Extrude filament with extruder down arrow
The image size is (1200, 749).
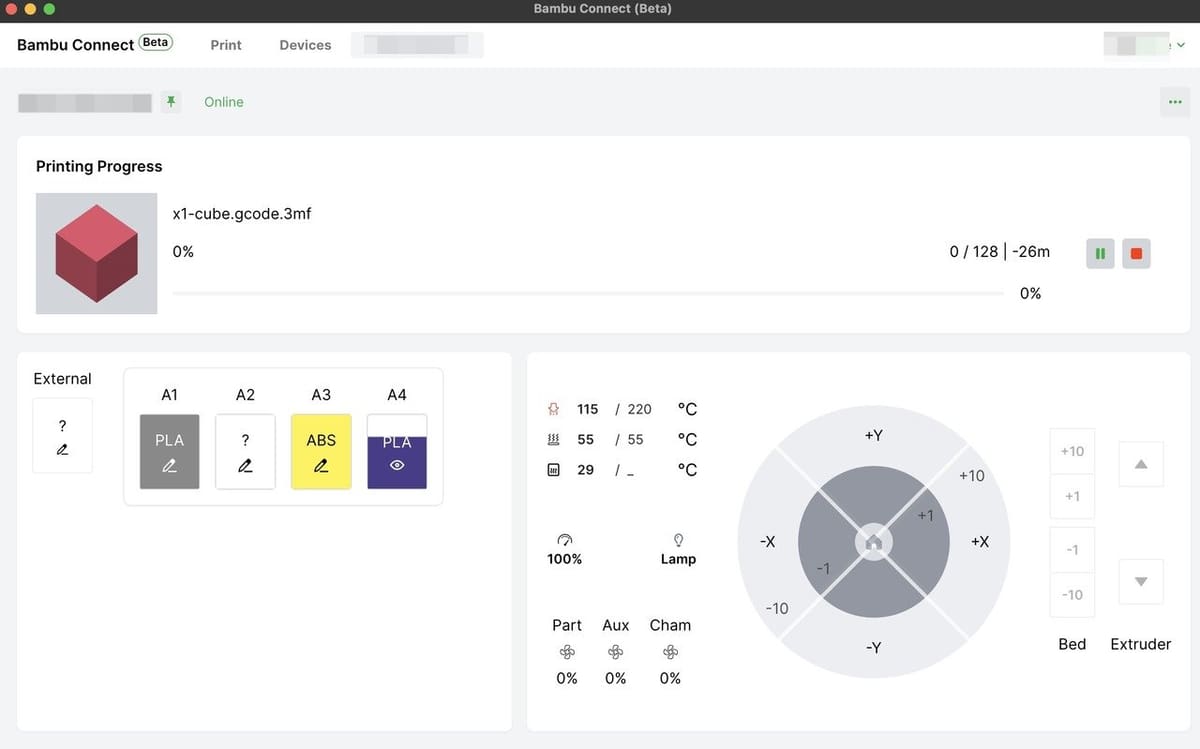click(x=1141, y=581)
